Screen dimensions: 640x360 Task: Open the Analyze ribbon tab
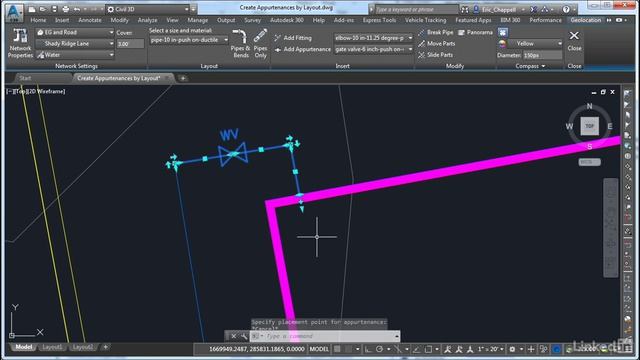coord(147,20)
